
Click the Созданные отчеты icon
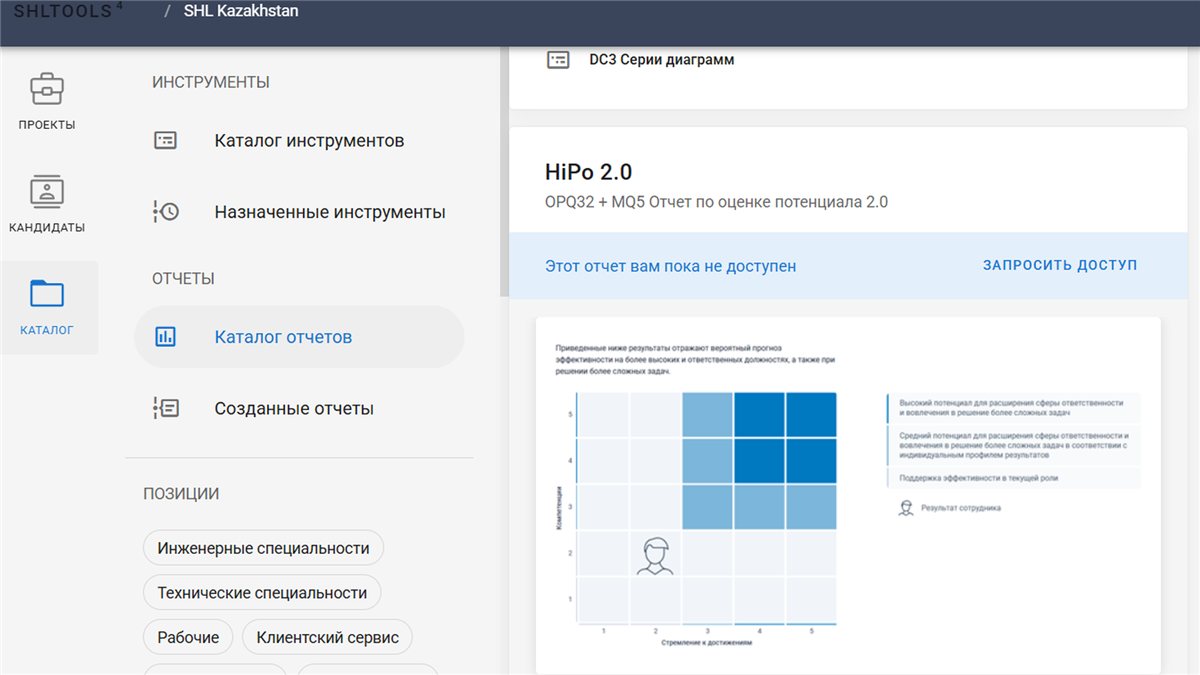point(165,408)
